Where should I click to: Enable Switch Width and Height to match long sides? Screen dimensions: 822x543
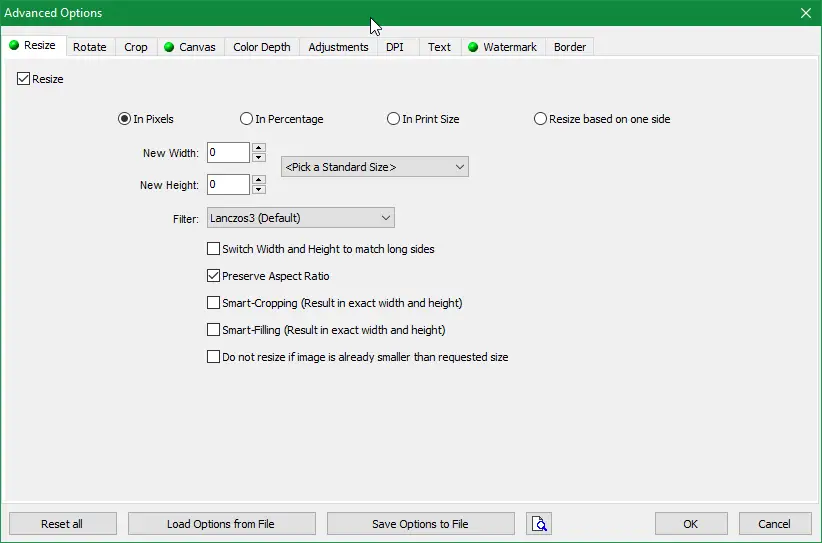click(x=213, y=249)
